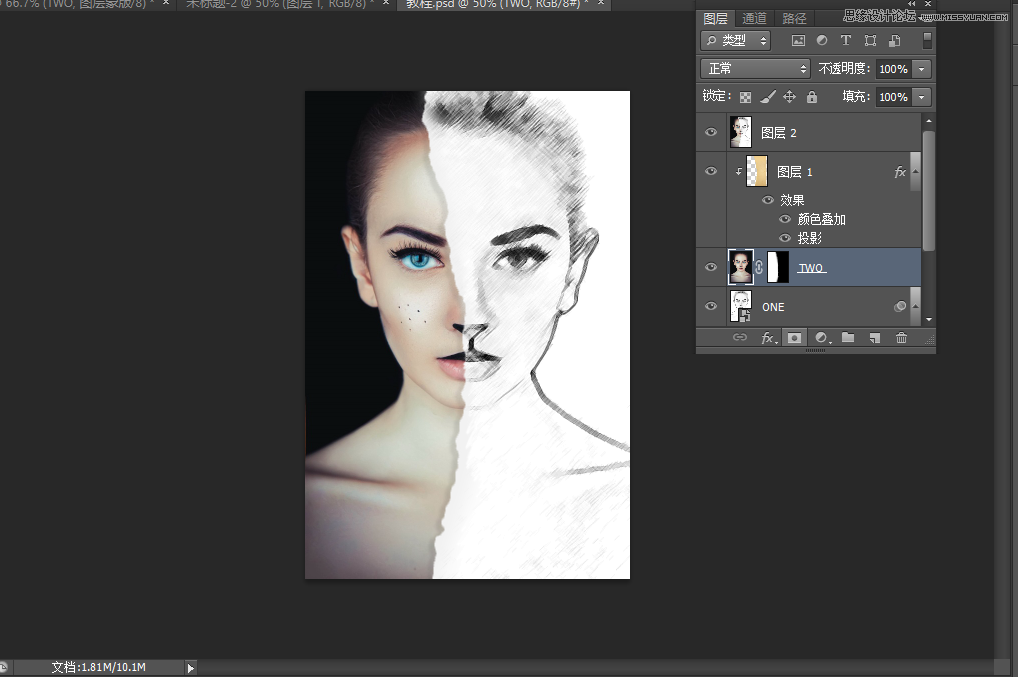Create a new layer group with the folder icon
Screen dimensions: 1018x677
click(x=848, y=338)
